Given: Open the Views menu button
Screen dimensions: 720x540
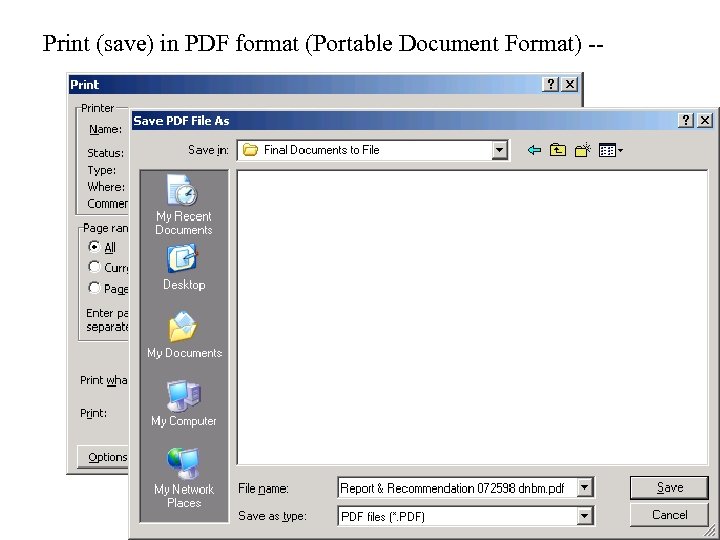Looking at the screenshot, I should pyautogui.click(x=611, y=150).
